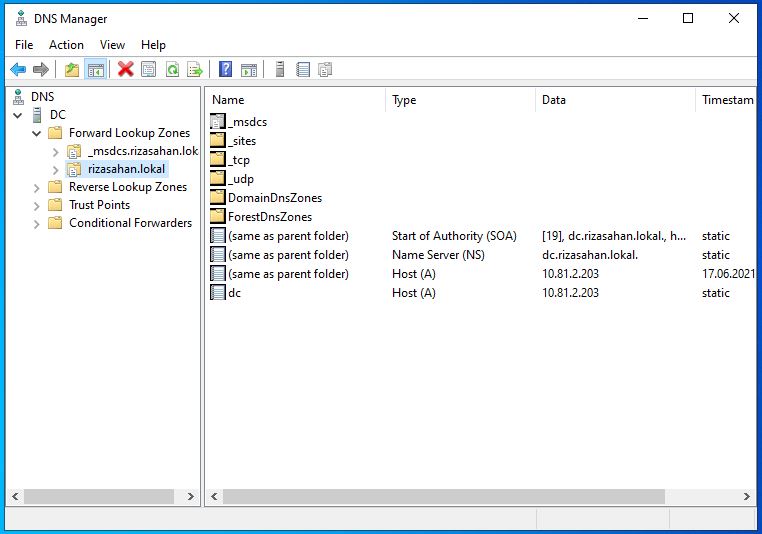Expand the Conditional Forwarders node
The width and height of the screenshot is (762, 534).
click(37, 223)
